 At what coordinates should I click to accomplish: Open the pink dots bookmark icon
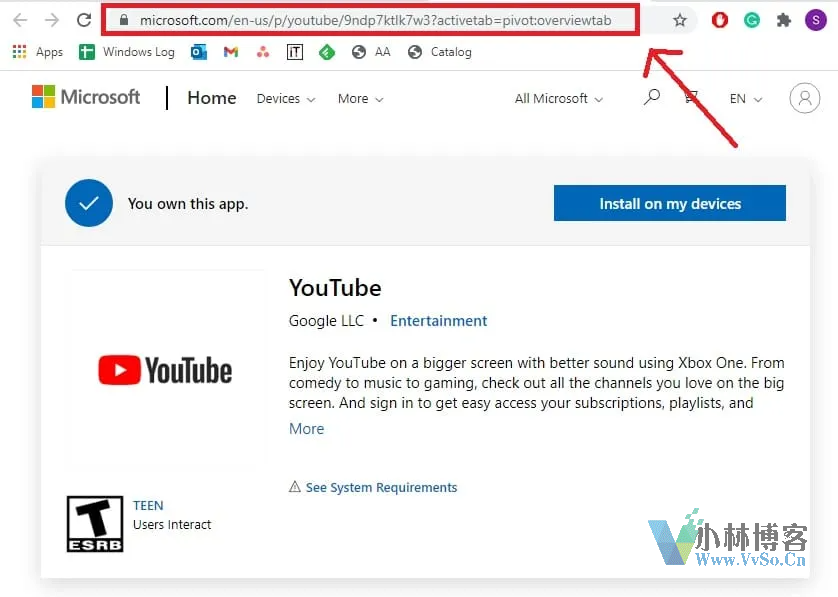point(263,52)
